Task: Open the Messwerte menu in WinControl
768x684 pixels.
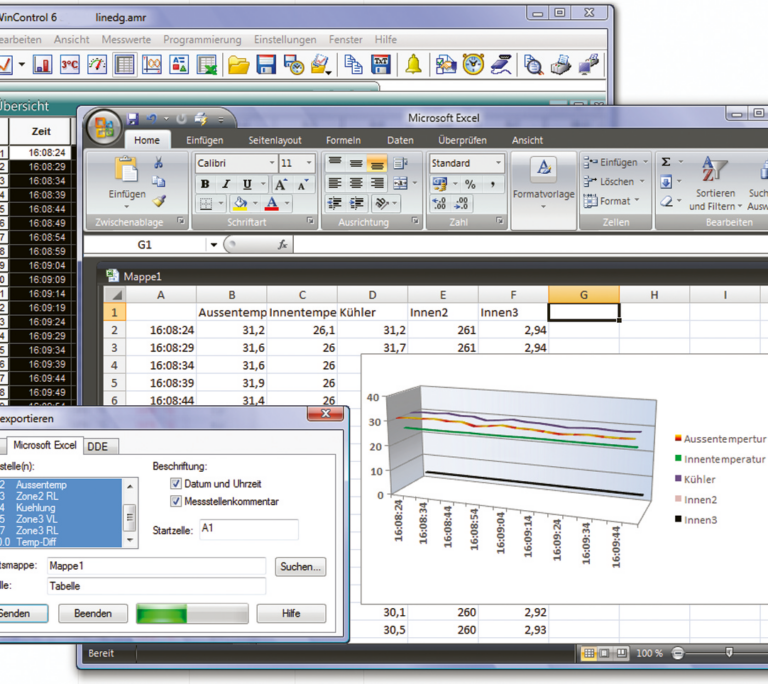Action: (126, 39)
